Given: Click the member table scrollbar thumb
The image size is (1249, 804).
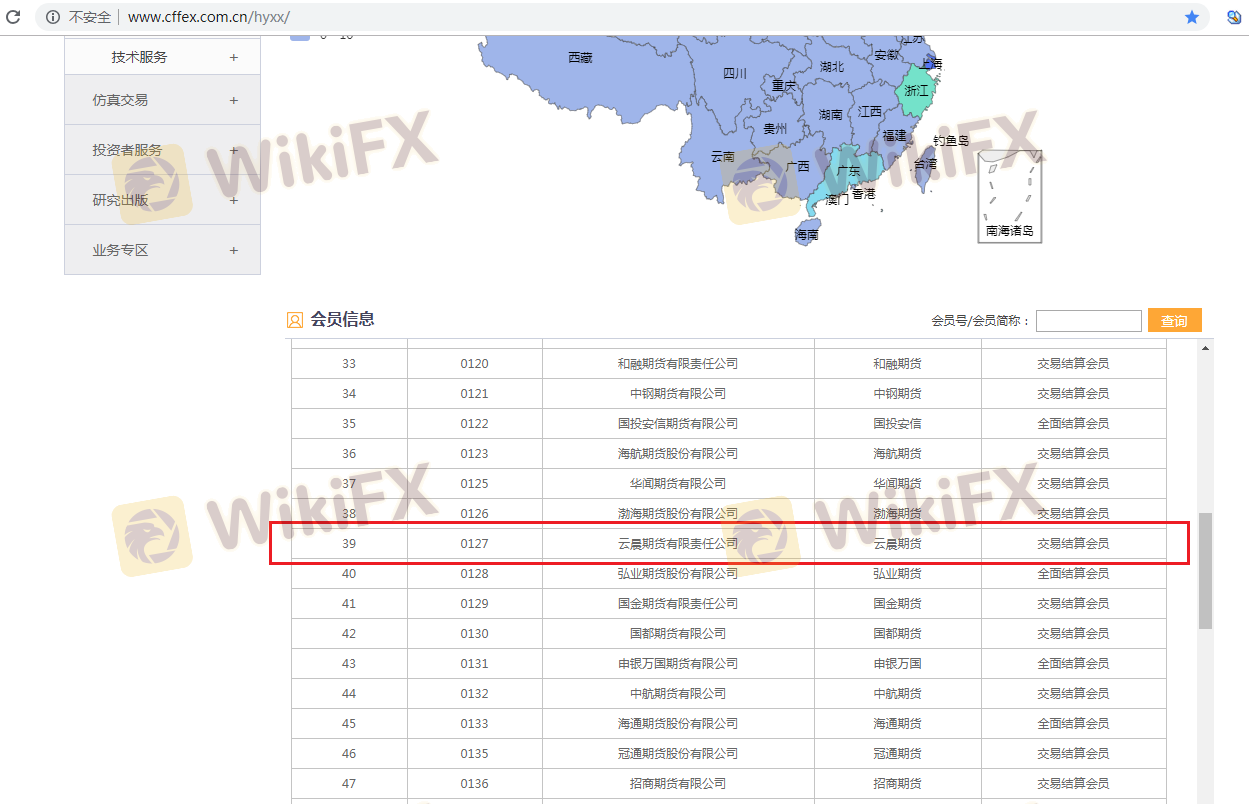Looking at the screenshot, I should pos(1205,570).
